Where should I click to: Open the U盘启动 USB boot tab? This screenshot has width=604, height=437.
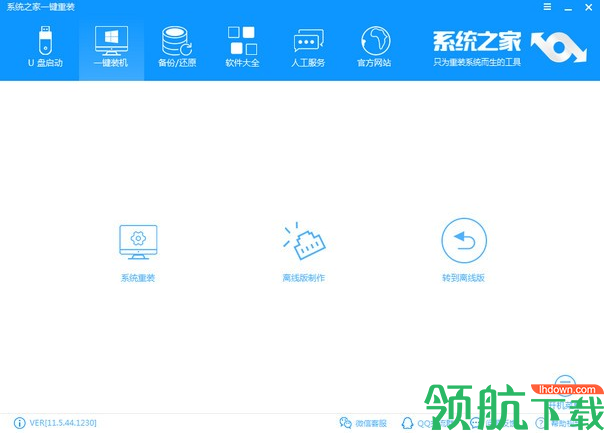(x=45, y=46)
